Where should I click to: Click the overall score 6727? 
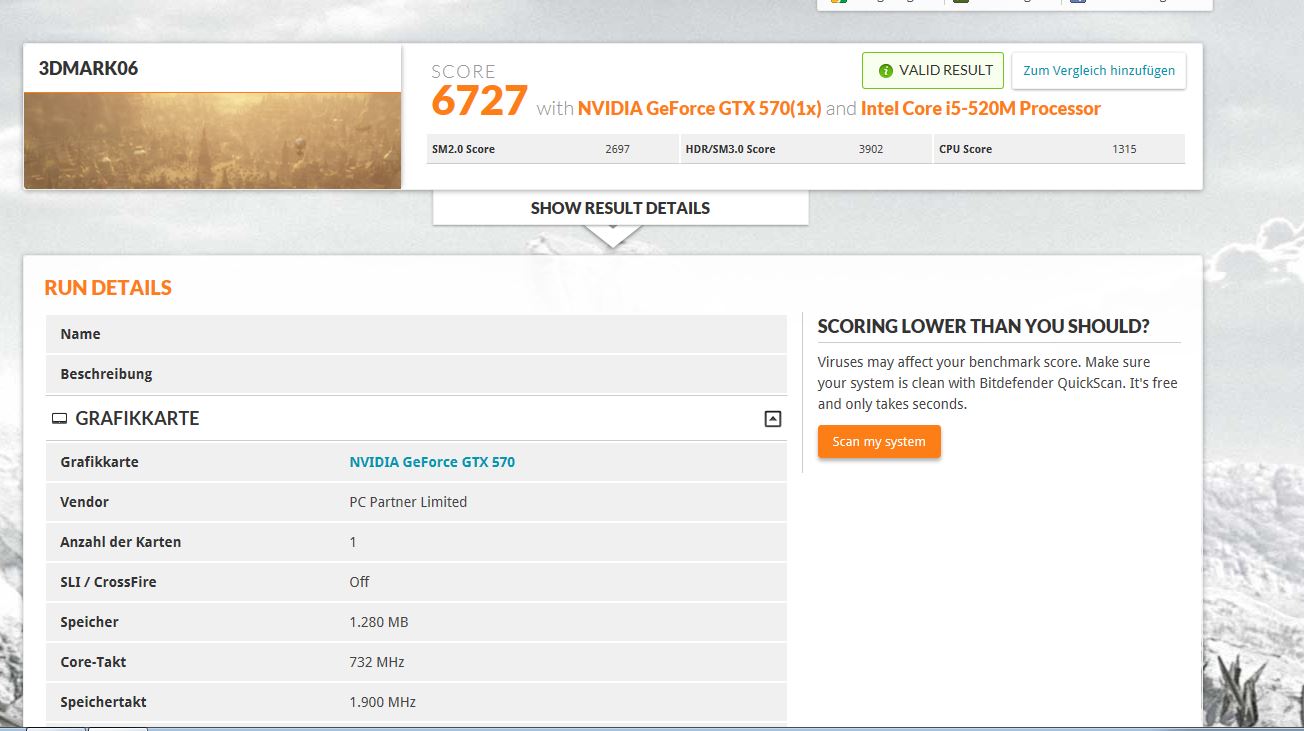click(479, 101)
